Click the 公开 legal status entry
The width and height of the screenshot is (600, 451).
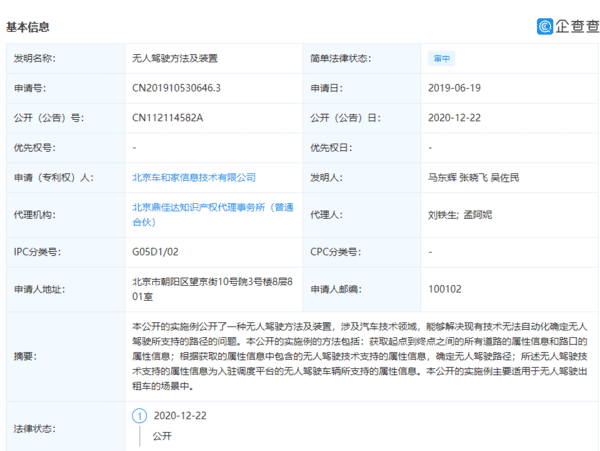point(162,436)
